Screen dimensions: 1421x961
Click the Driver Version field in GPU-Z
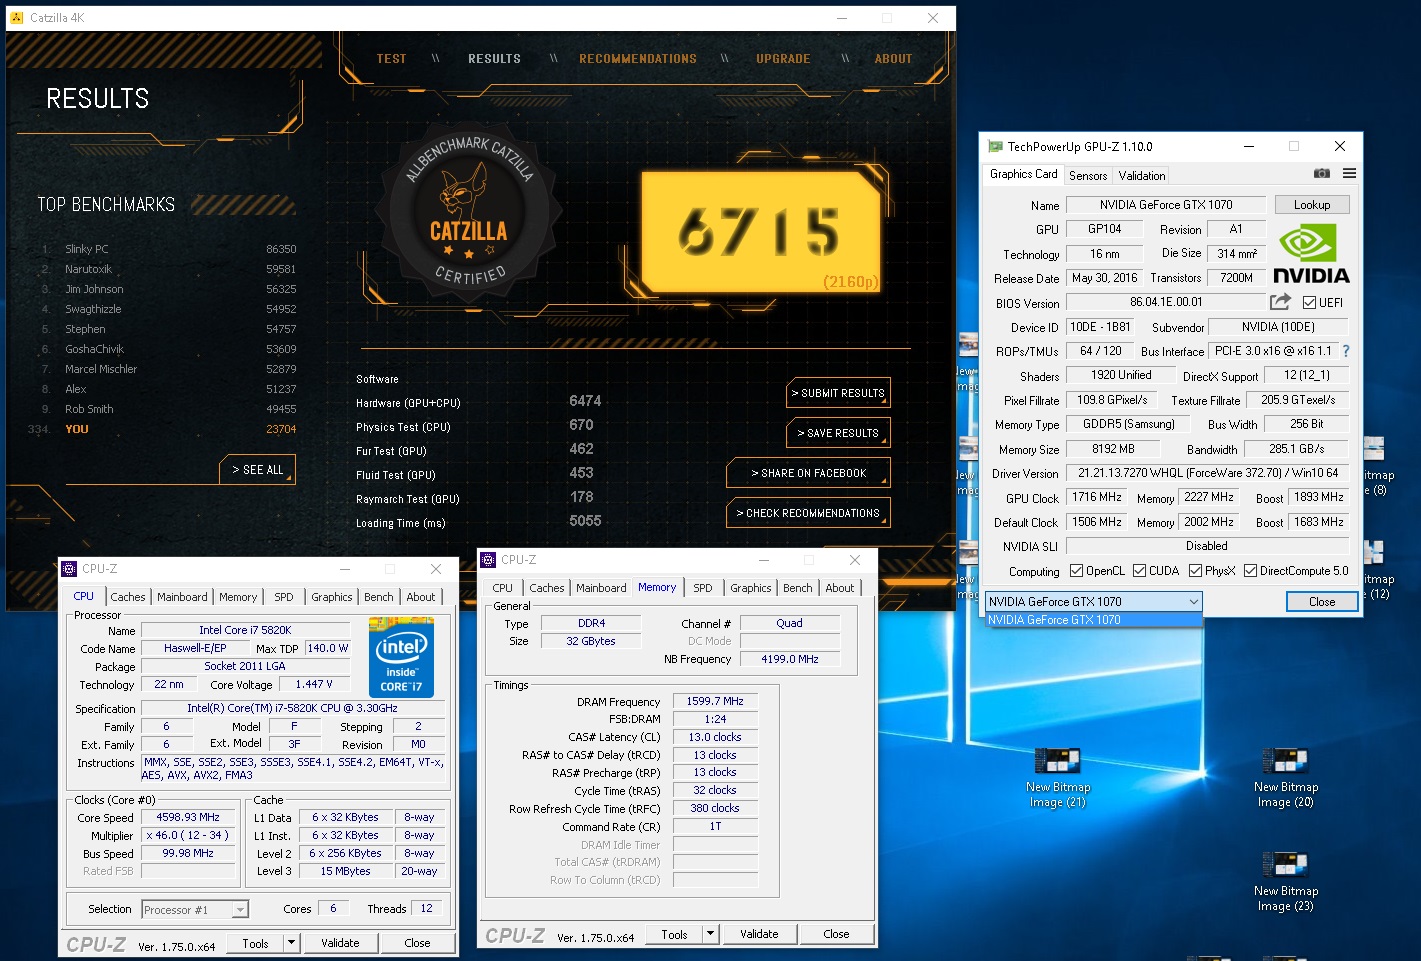click(x=1207, y=473)
